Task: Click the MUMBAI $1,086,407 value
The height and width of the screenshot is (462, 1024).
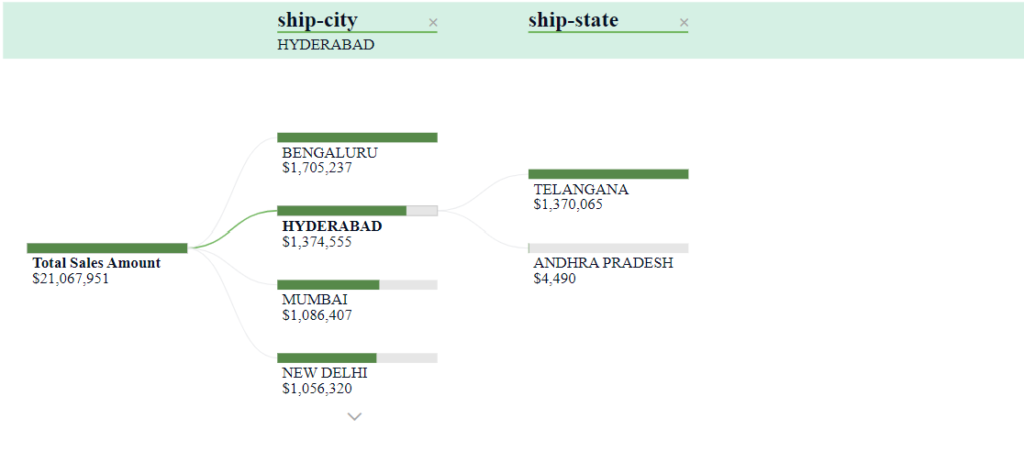Action: pyautogui.click(x=317, y=315)
